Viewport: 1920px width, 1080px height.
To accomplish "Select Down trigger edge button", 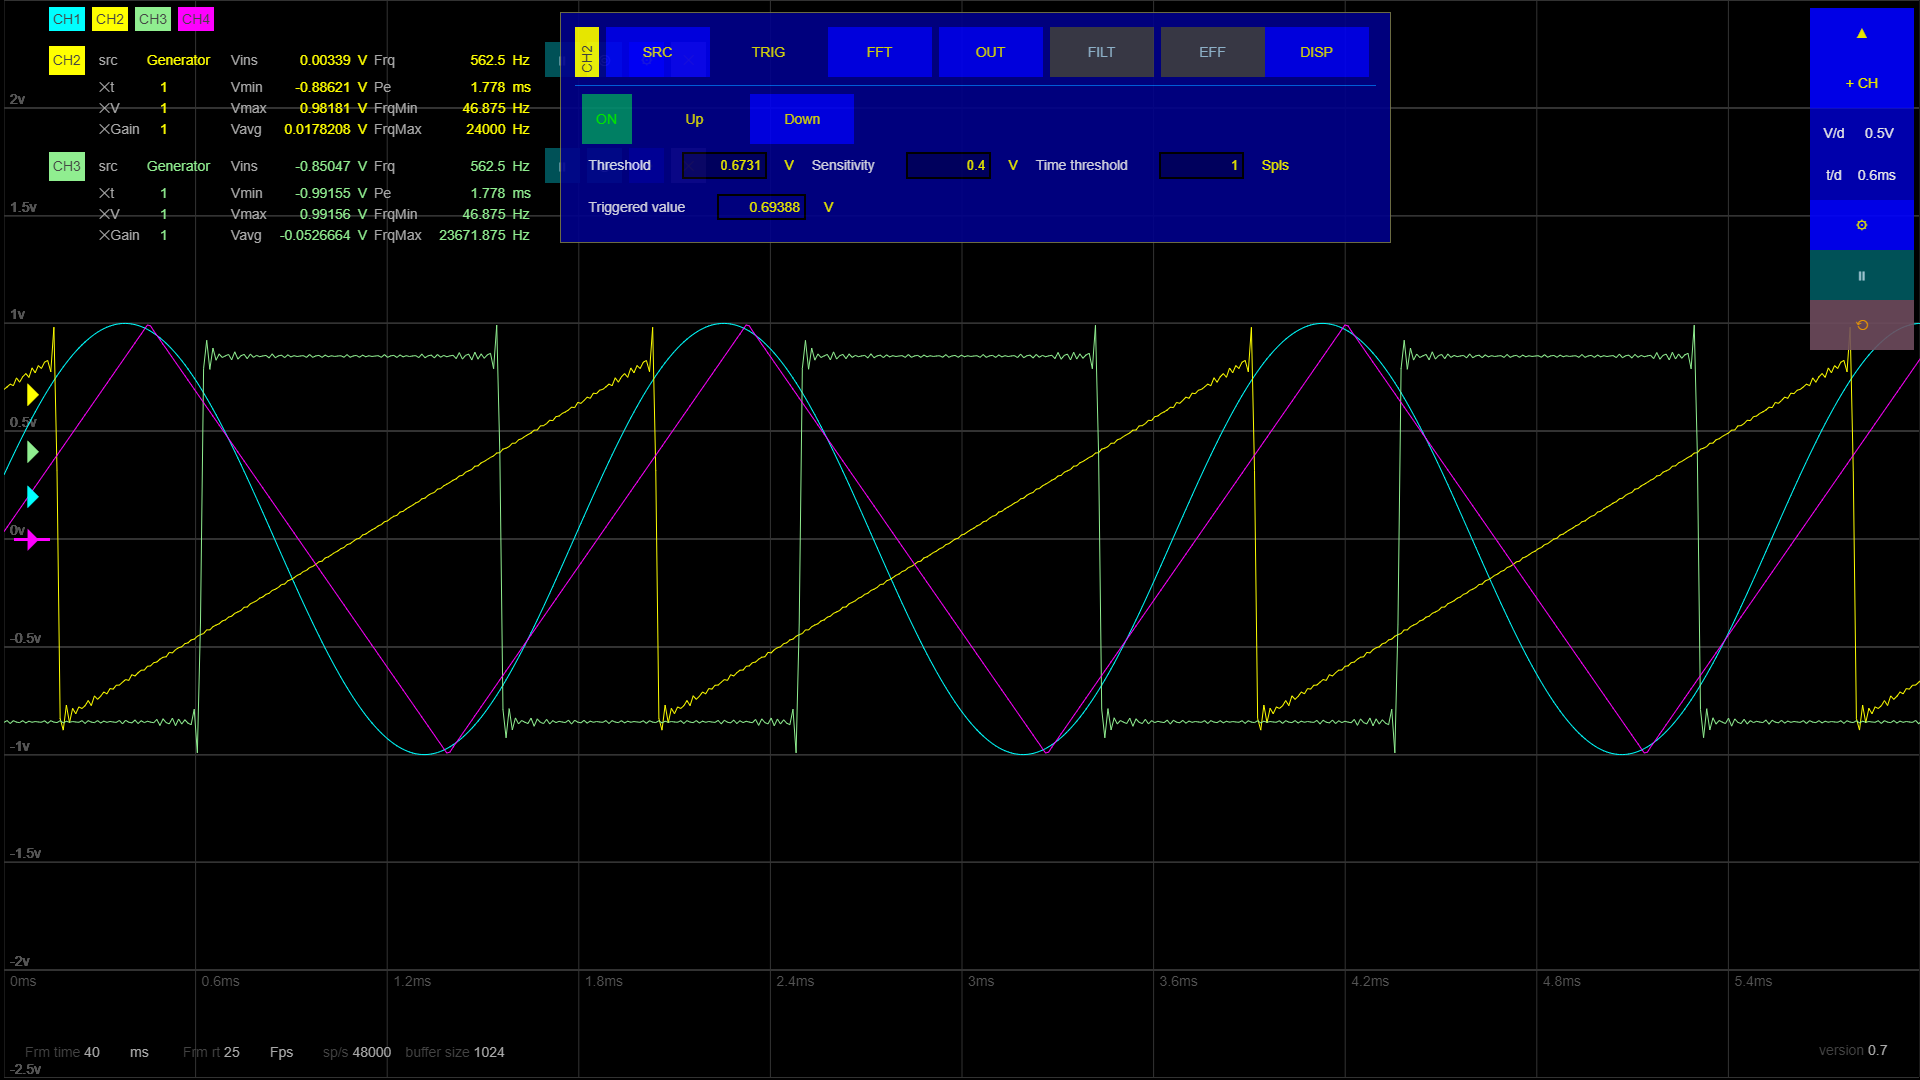I will point(801,119).
